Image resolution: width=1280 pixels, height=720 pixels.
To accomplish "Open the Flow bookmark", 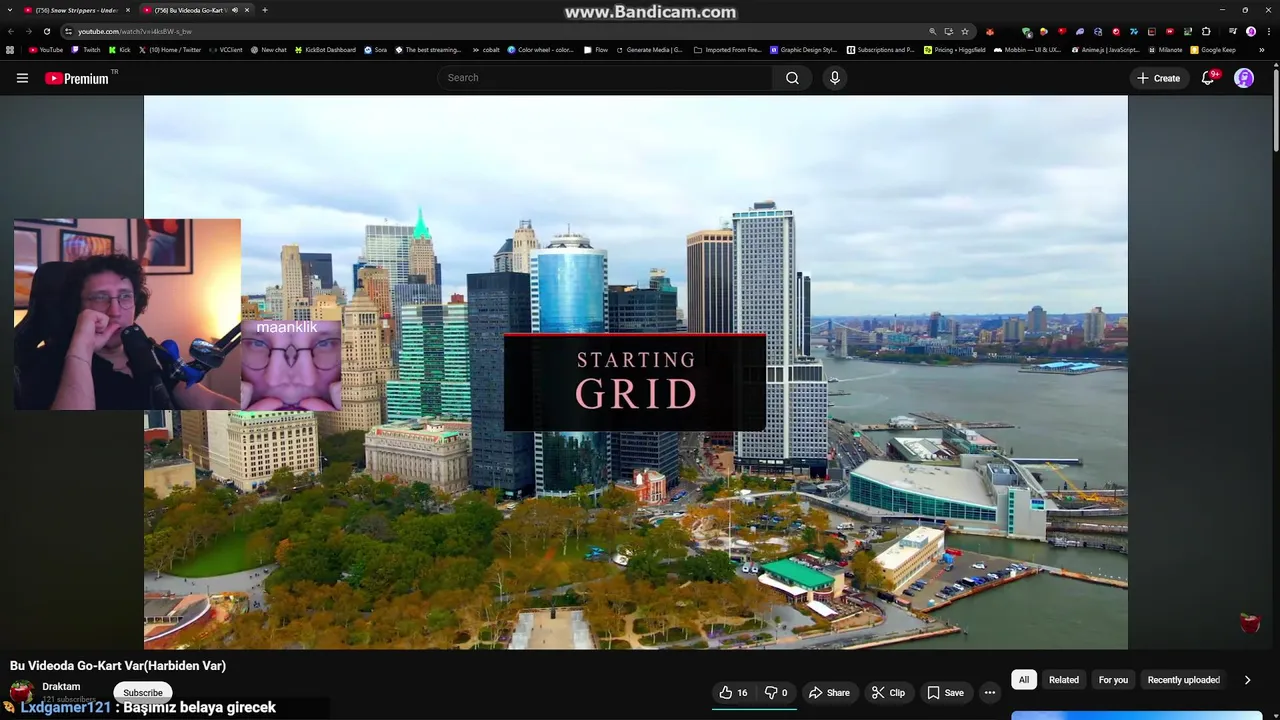I will 595,49.
